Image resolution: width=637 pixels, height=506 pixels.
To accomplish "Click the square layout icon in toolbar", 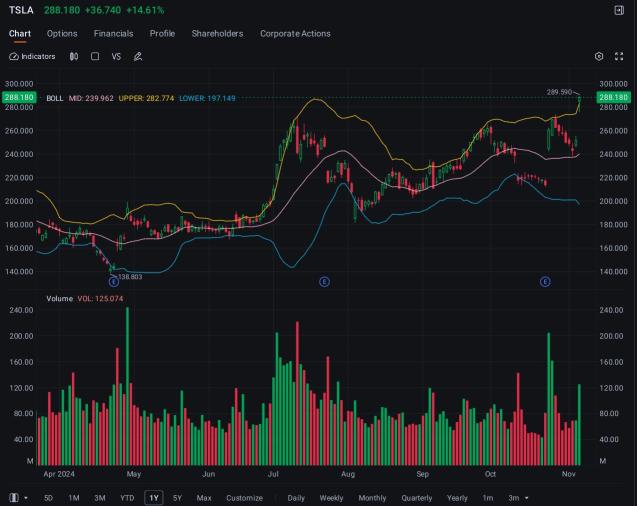I will [x=95, y=56].
